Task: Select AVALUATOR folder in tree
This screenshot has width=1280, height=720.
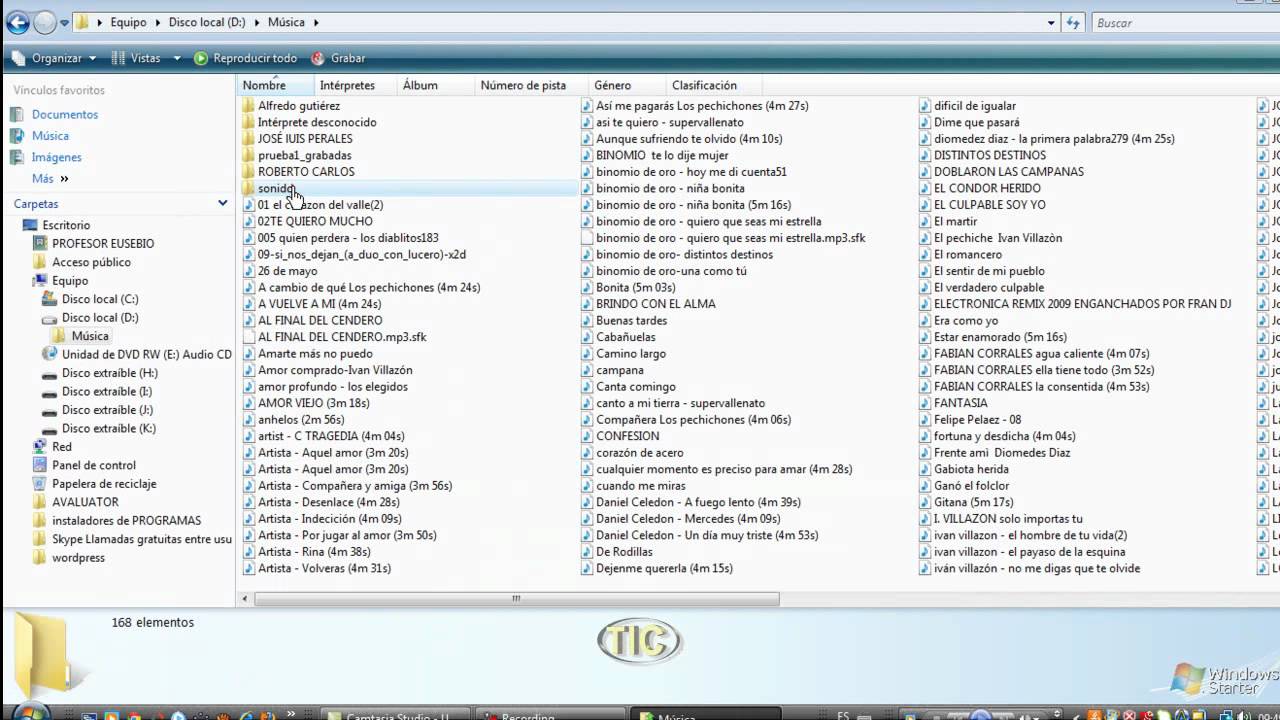Action: (85, 502)
